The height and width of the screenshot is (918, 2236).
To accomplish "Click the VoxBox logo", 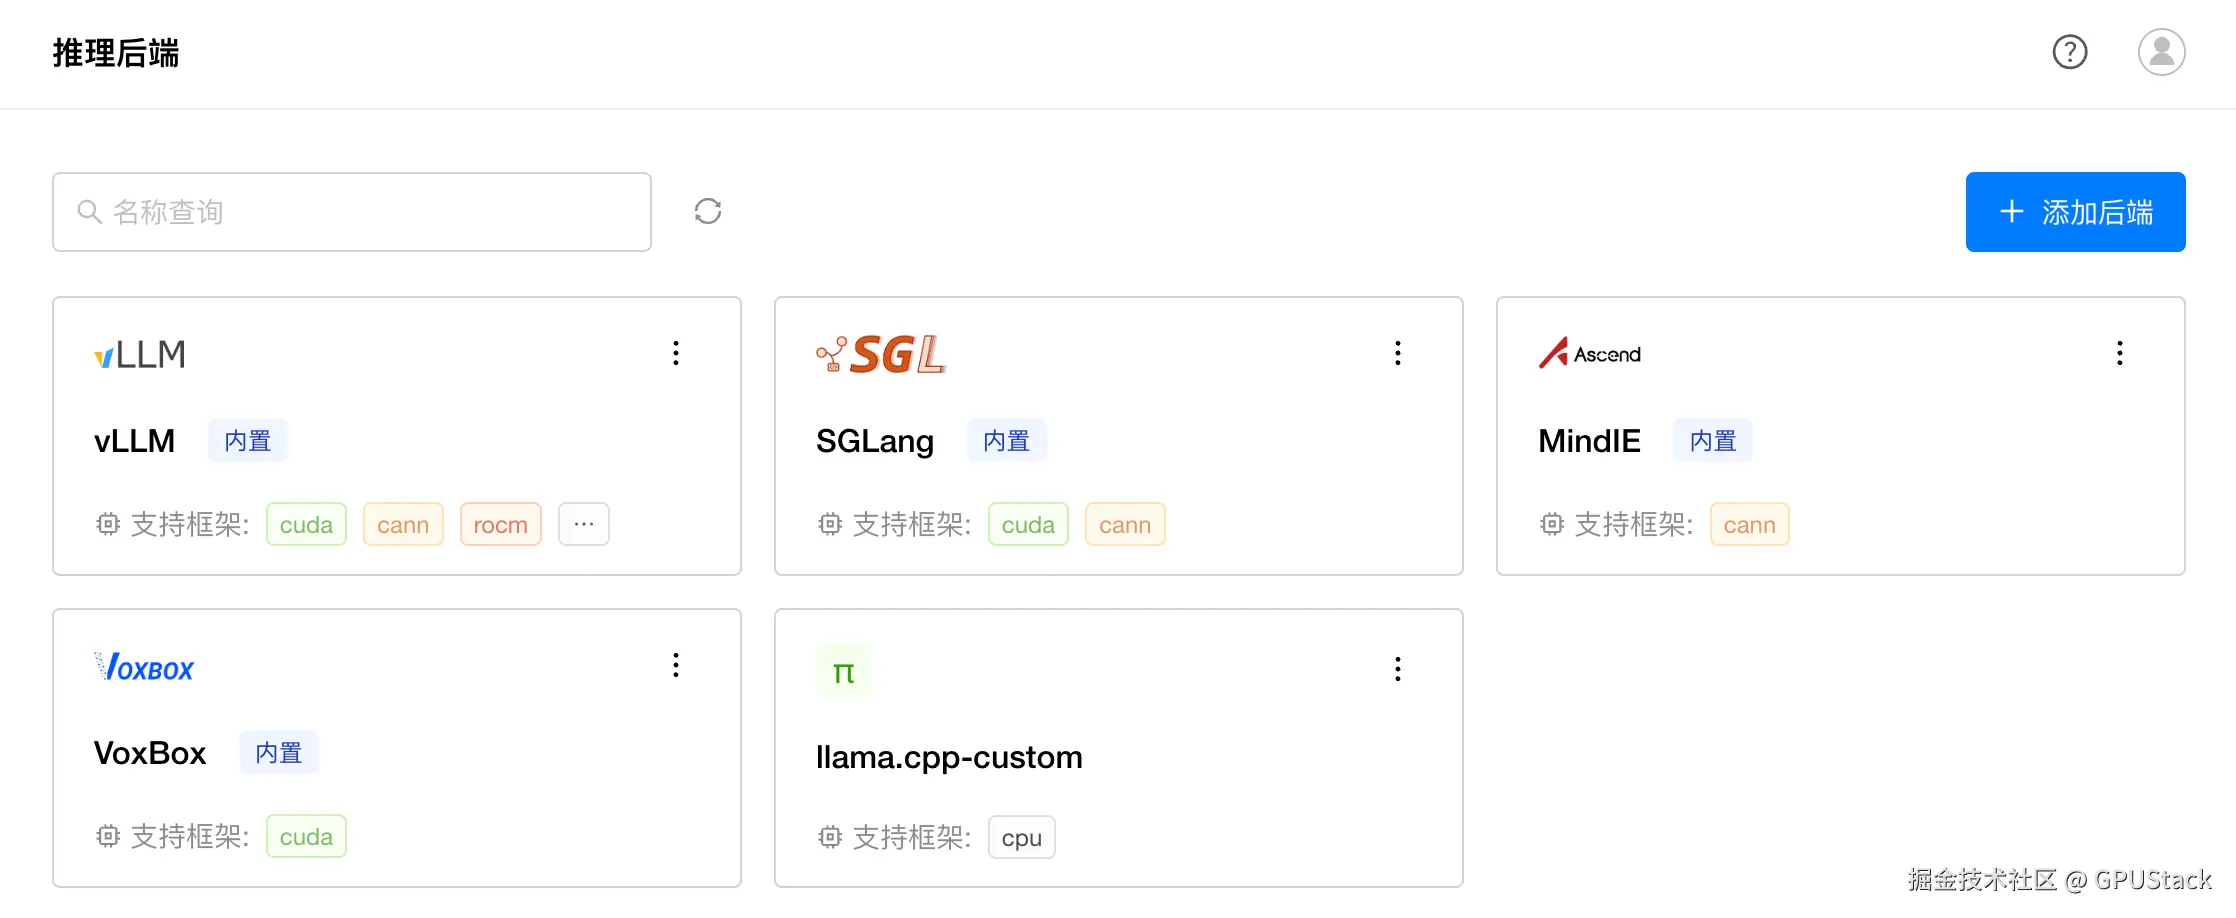I will (x=144, y=667).
